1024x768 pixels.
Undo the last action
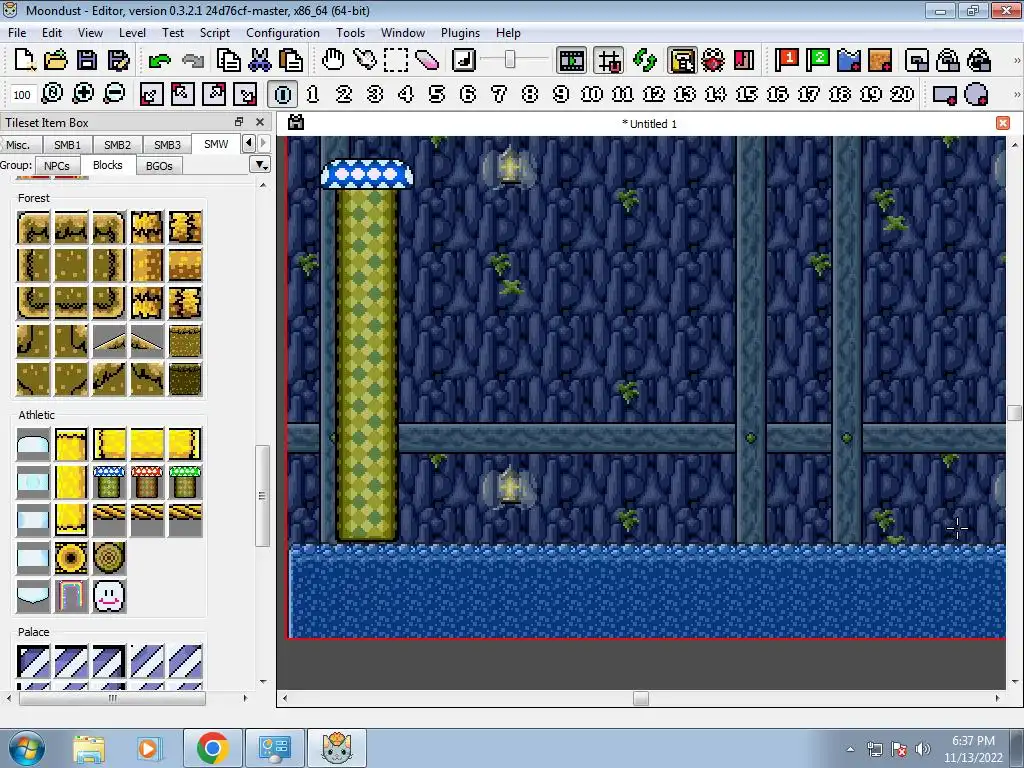point(159,61)
